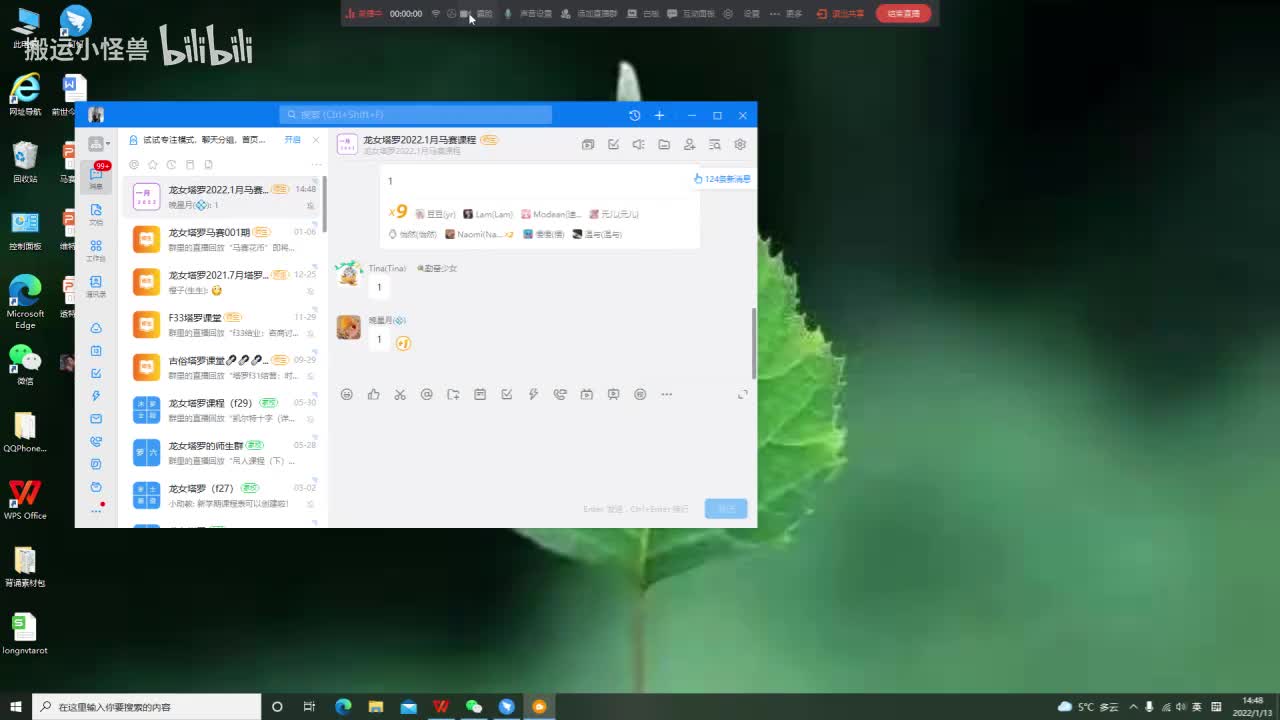Open 互动面板 in live toolbar
1280x720 pixels.
click(x=691, y=13)
